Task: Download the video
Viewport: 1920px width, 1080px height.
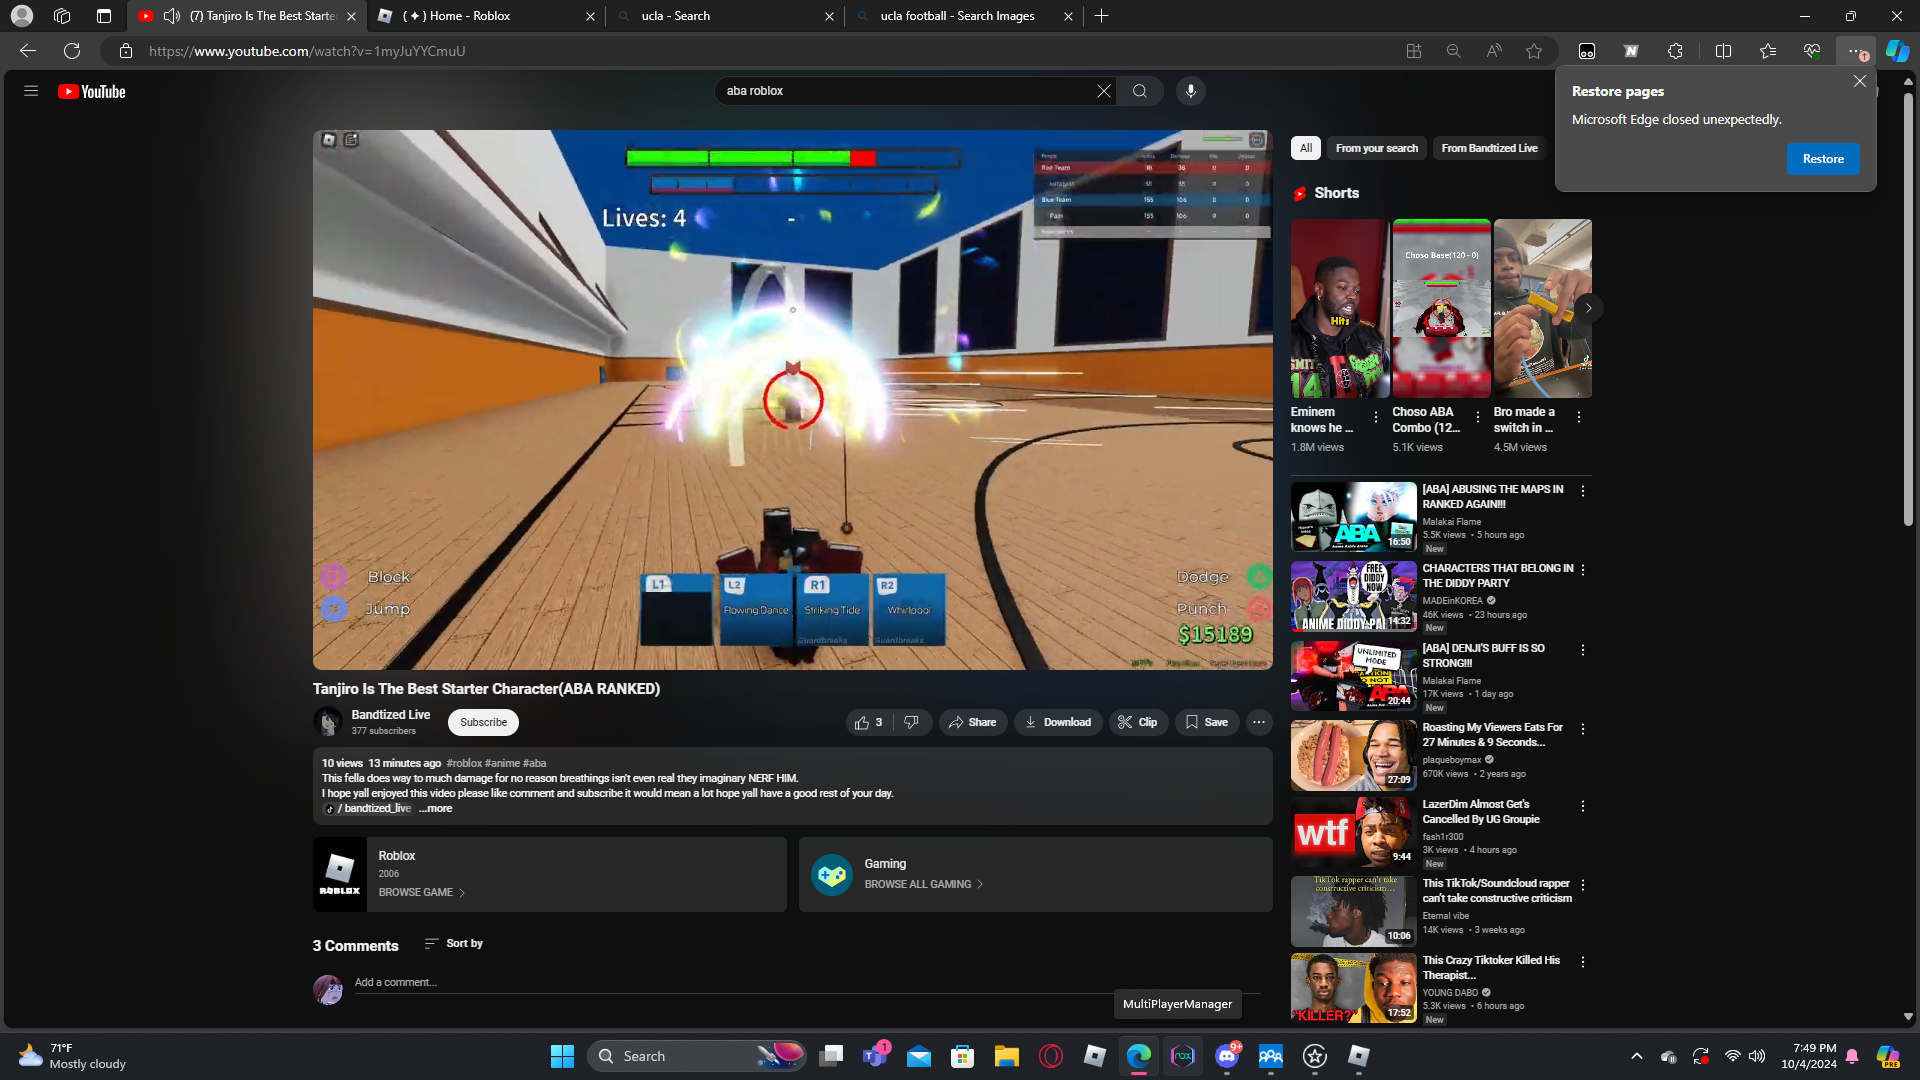Action: coord(1058,722)
